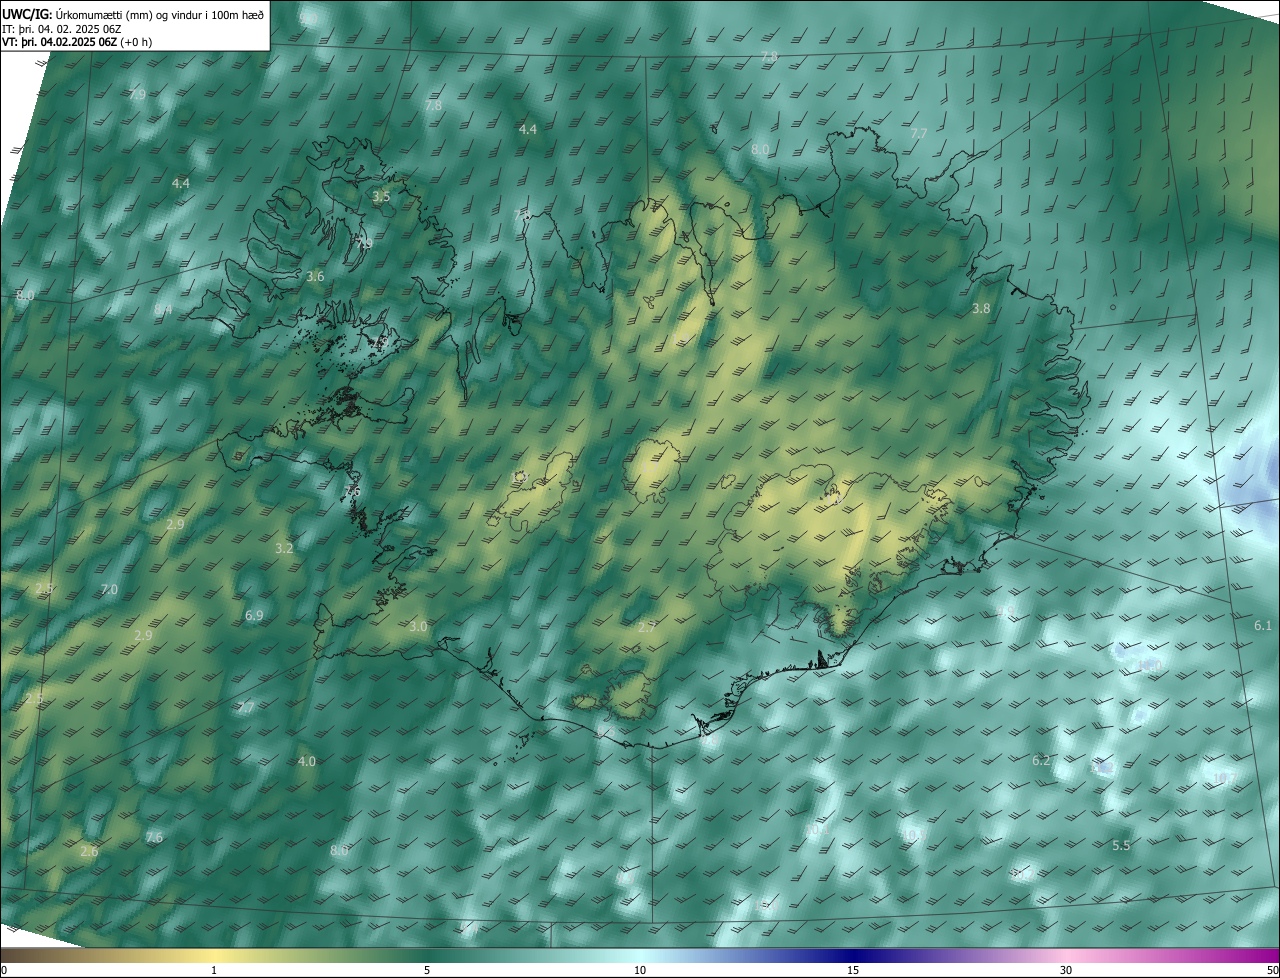Click the 6.1 value label on the map
Viewport: 1280px width, 978px height.
coord(1263,626)
